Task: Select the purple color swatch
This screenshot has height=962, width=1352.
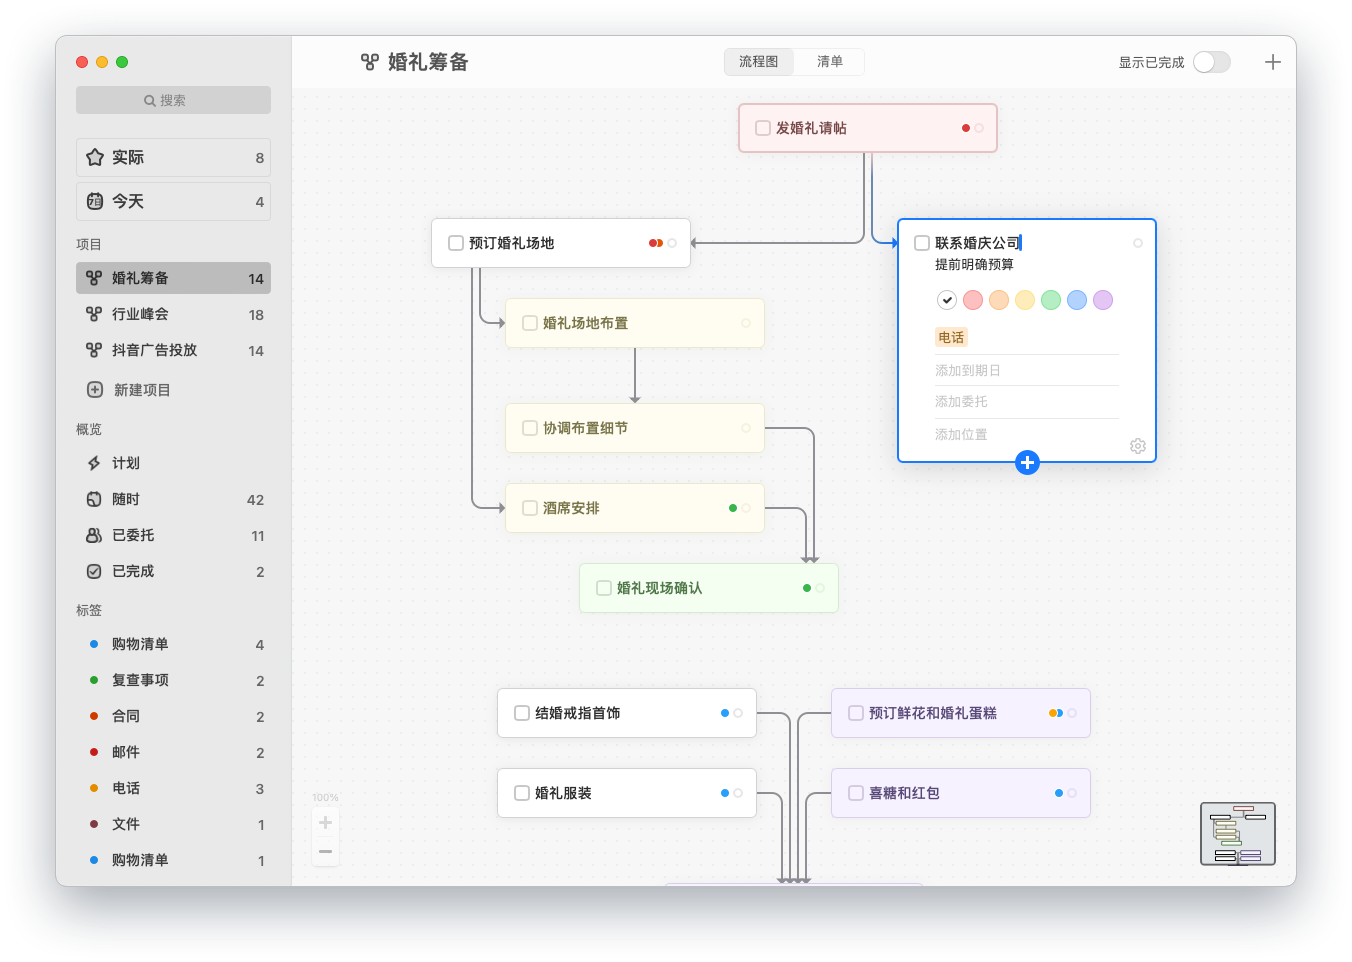Action: point(1103,300)
